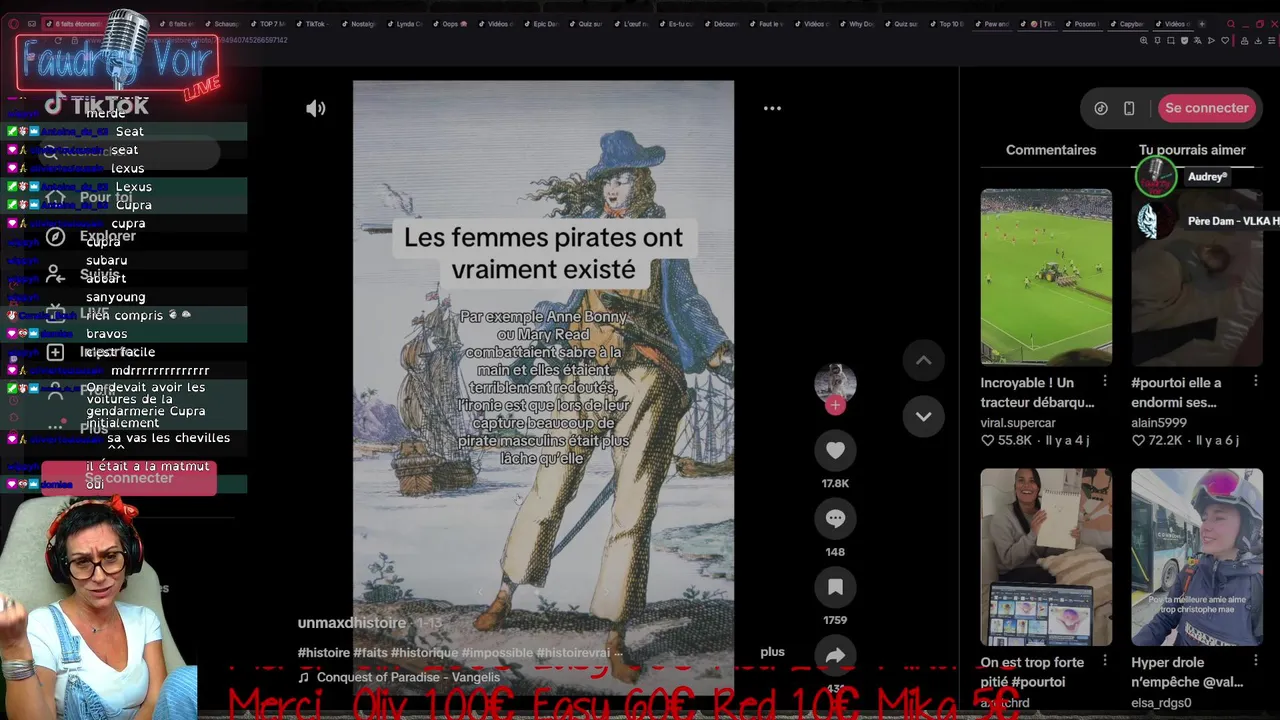Viewport: 1280px width, 720px height.
Task: Like the video with the heart icon
Action: (835, 451)
